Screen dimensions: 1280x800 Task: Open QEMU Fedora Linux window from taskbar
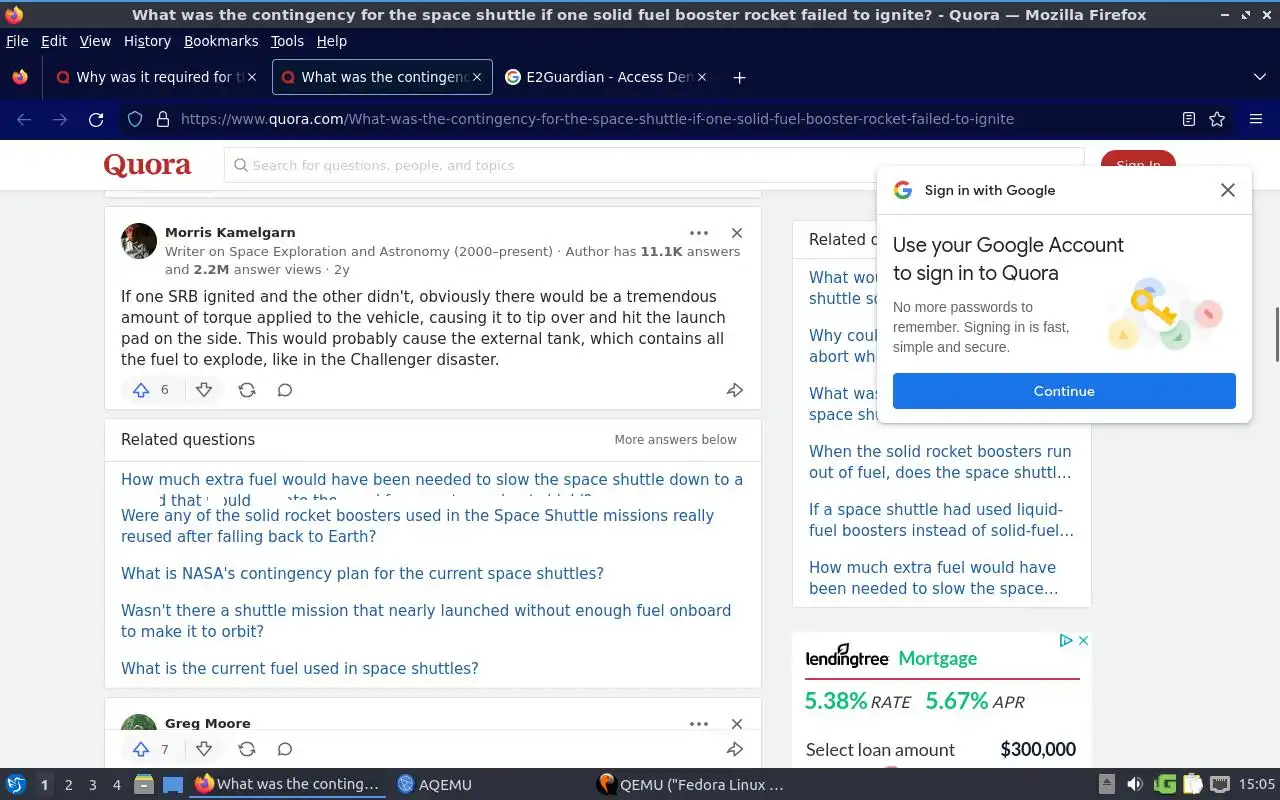(690, 785)
